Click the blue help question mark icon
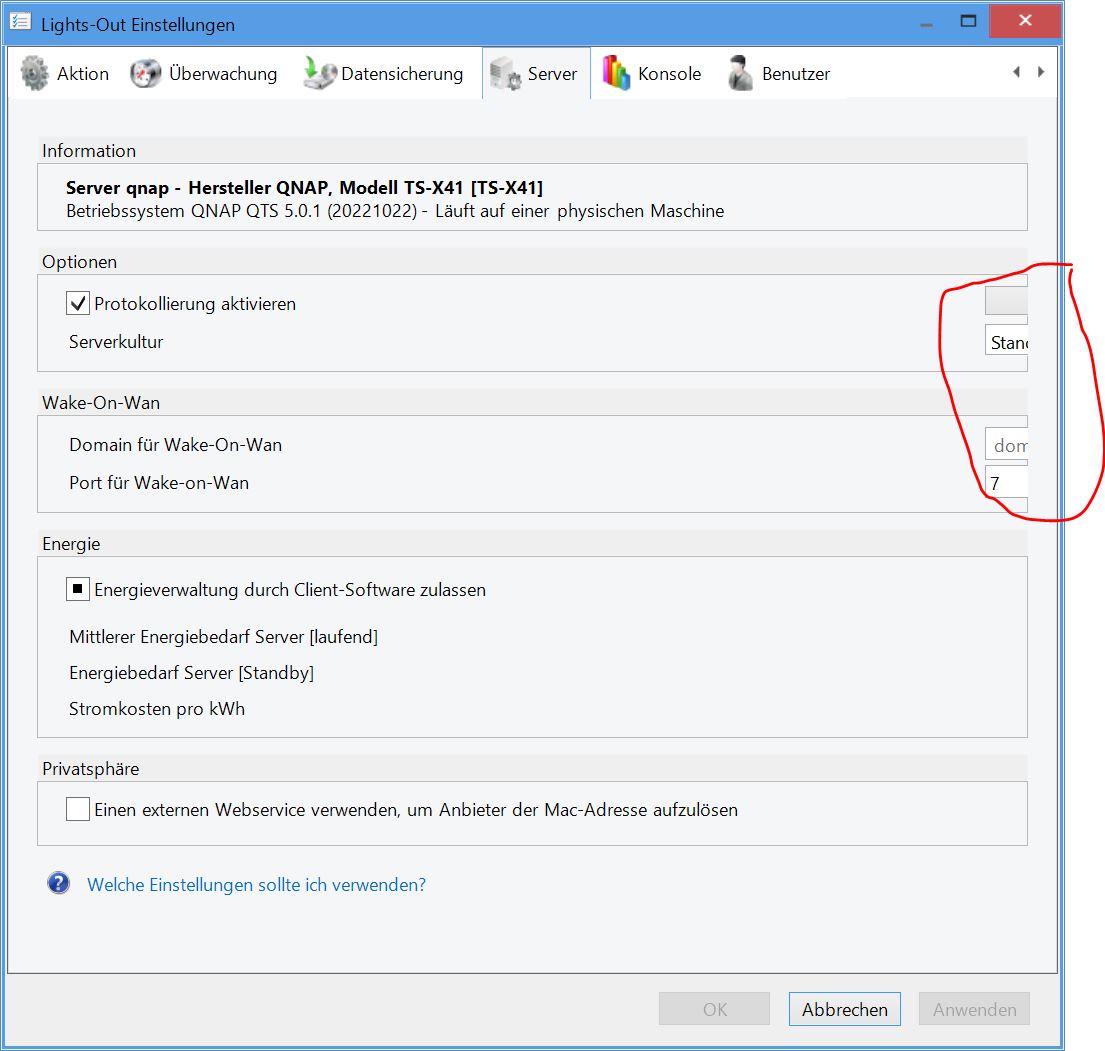1105x1051 pixels. point(59,884)
